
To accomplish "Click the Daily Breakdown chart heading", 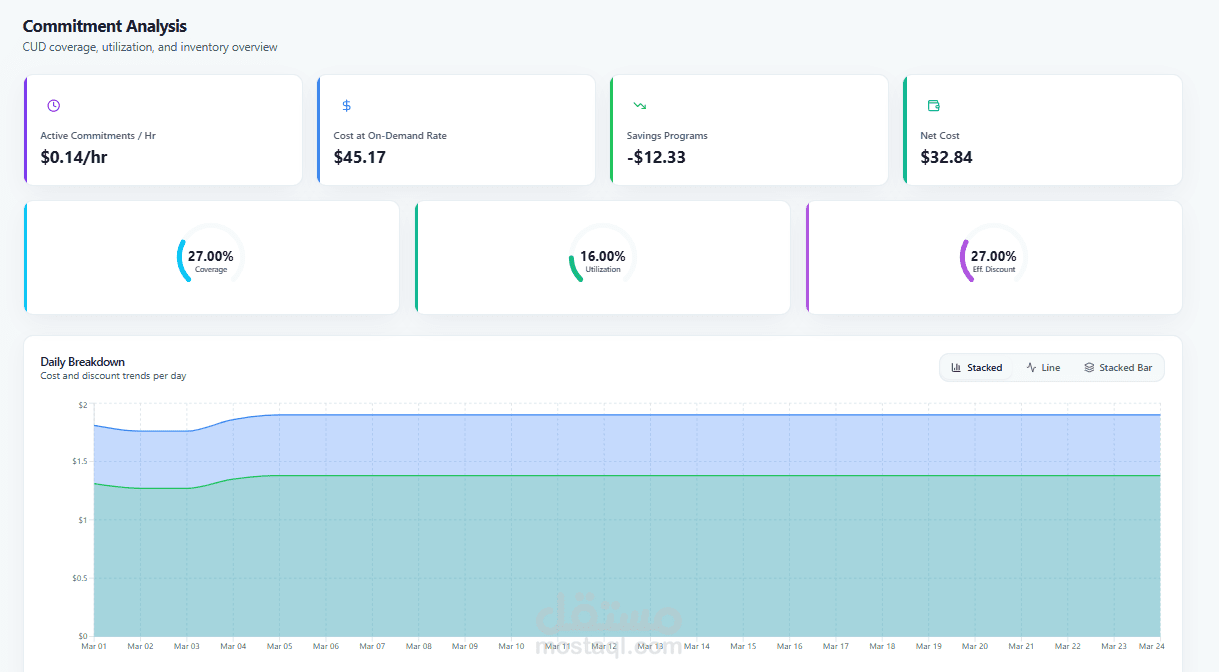I will pyautogui.click(x=82, y=362).
